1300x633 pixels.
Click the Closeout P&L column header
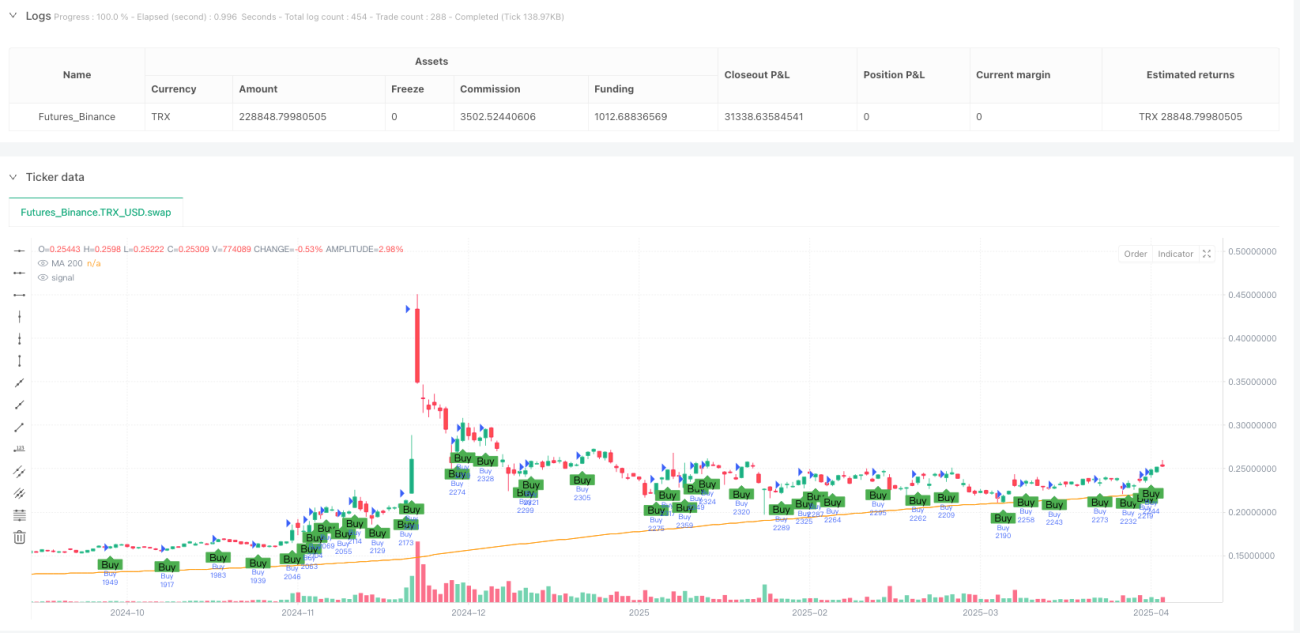pyautogui.click(x=761, y=75)
